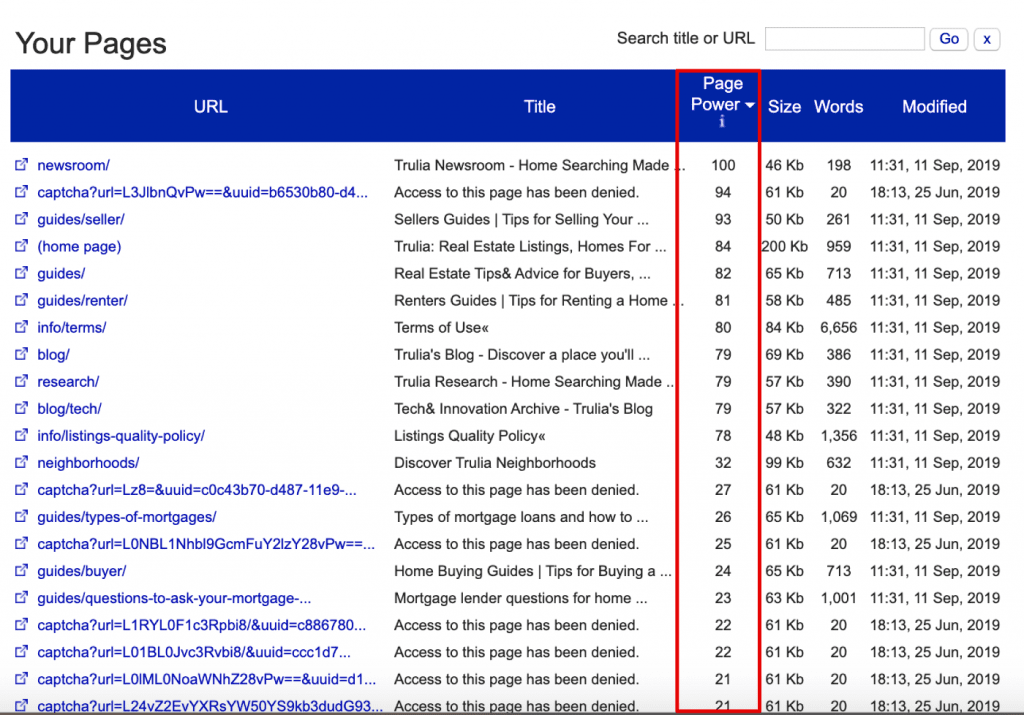Click external icon beside guides/types-of-mortgages/
Screen dimensions: 1024x715
point(22,516)
